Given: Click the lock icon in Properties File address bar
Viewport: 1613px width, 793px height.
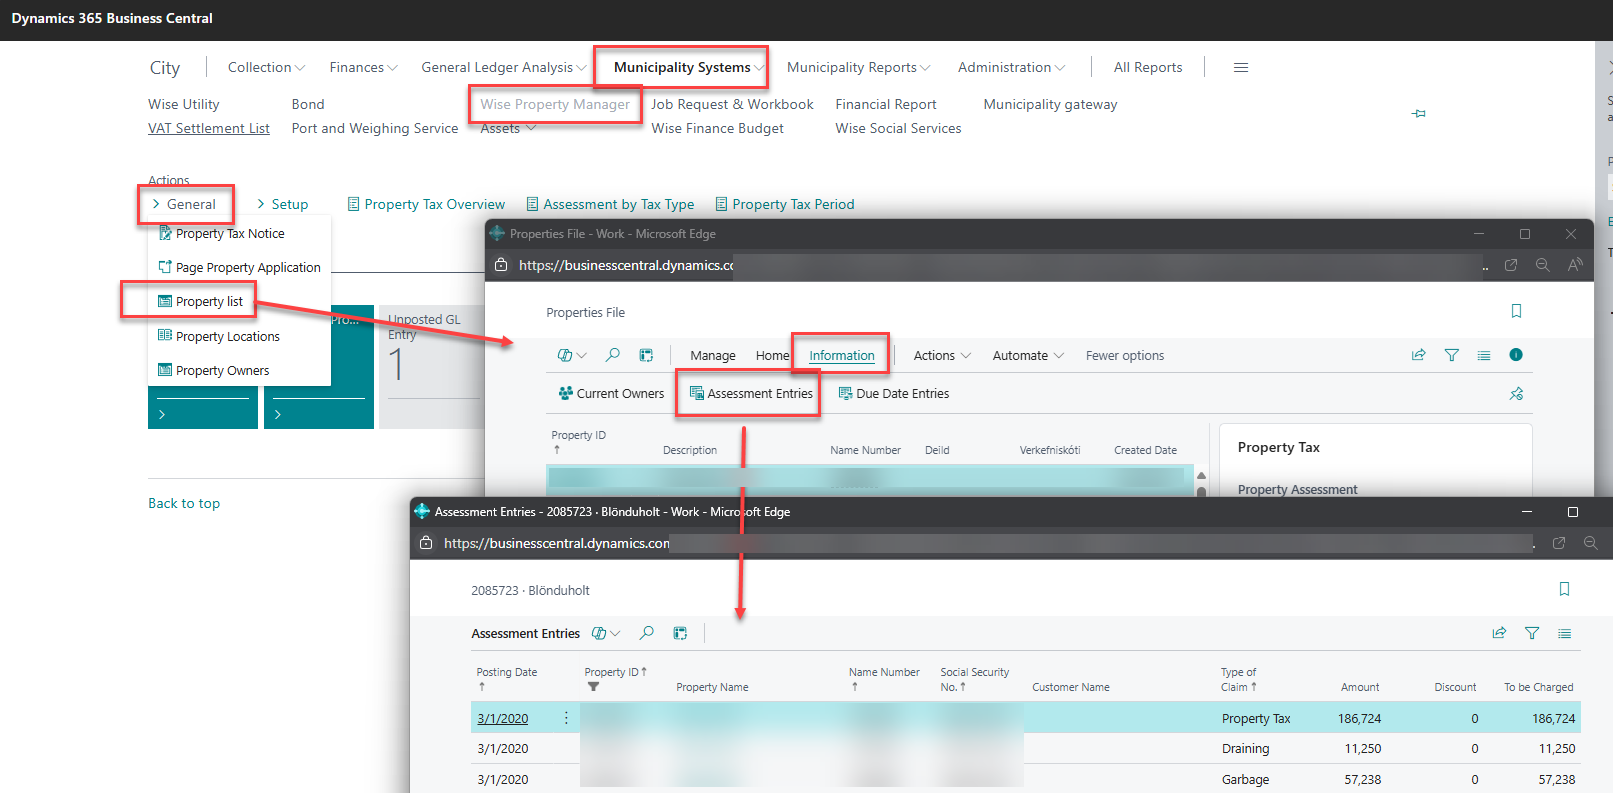Looking at the screenshot, I should [501, 265].
